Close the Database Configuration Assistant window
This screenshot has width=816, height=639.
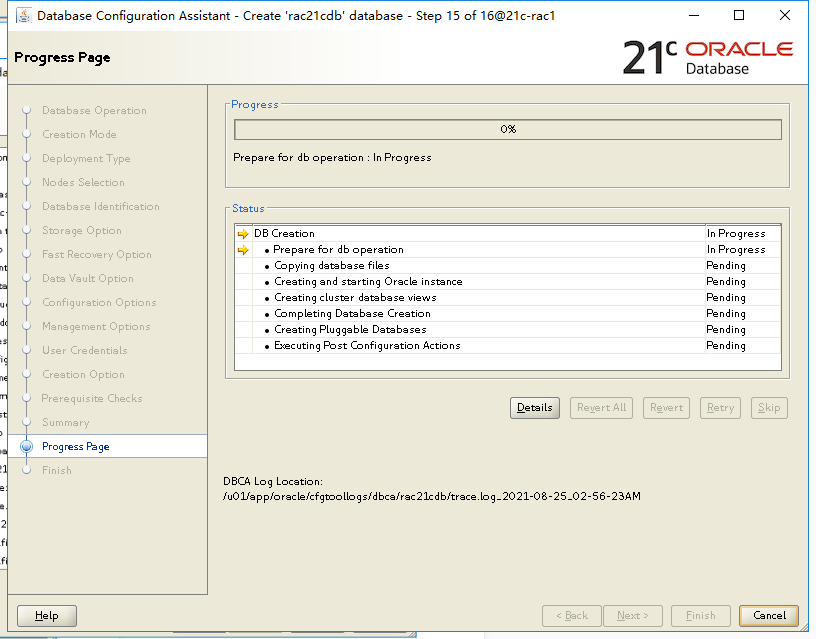click(x=785, y=16)
